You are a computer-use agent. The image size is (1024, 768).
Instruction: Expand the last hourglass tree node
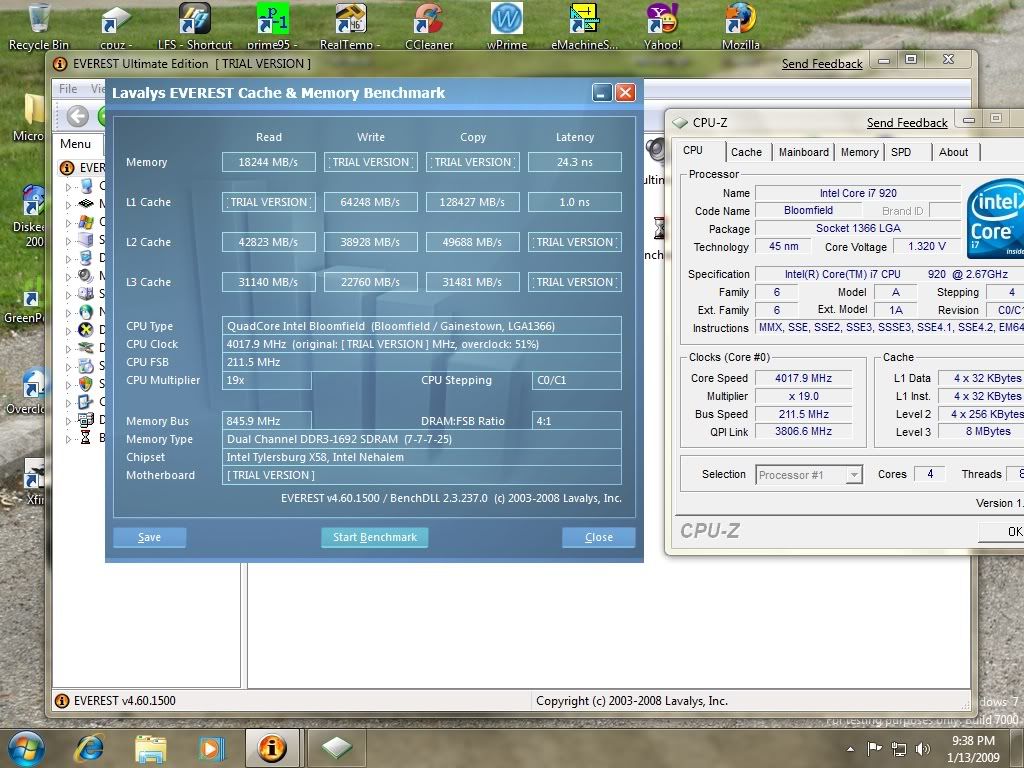pos(69,438)
